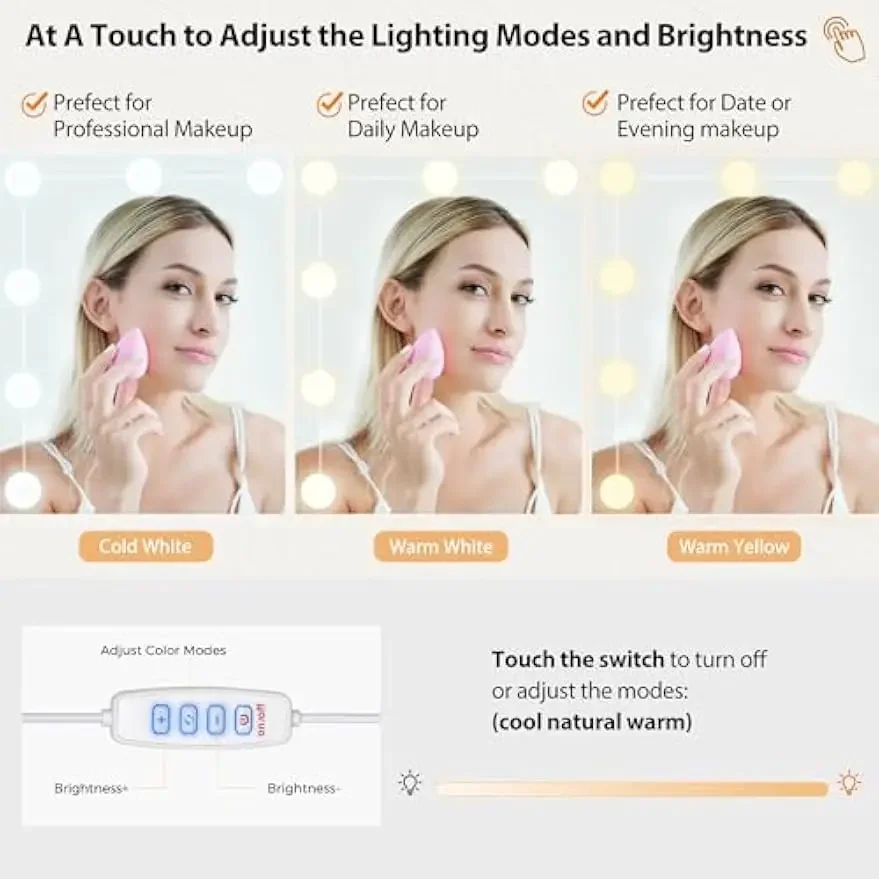Click the checkmark beside Date or Evening makeup

[595, 103]
